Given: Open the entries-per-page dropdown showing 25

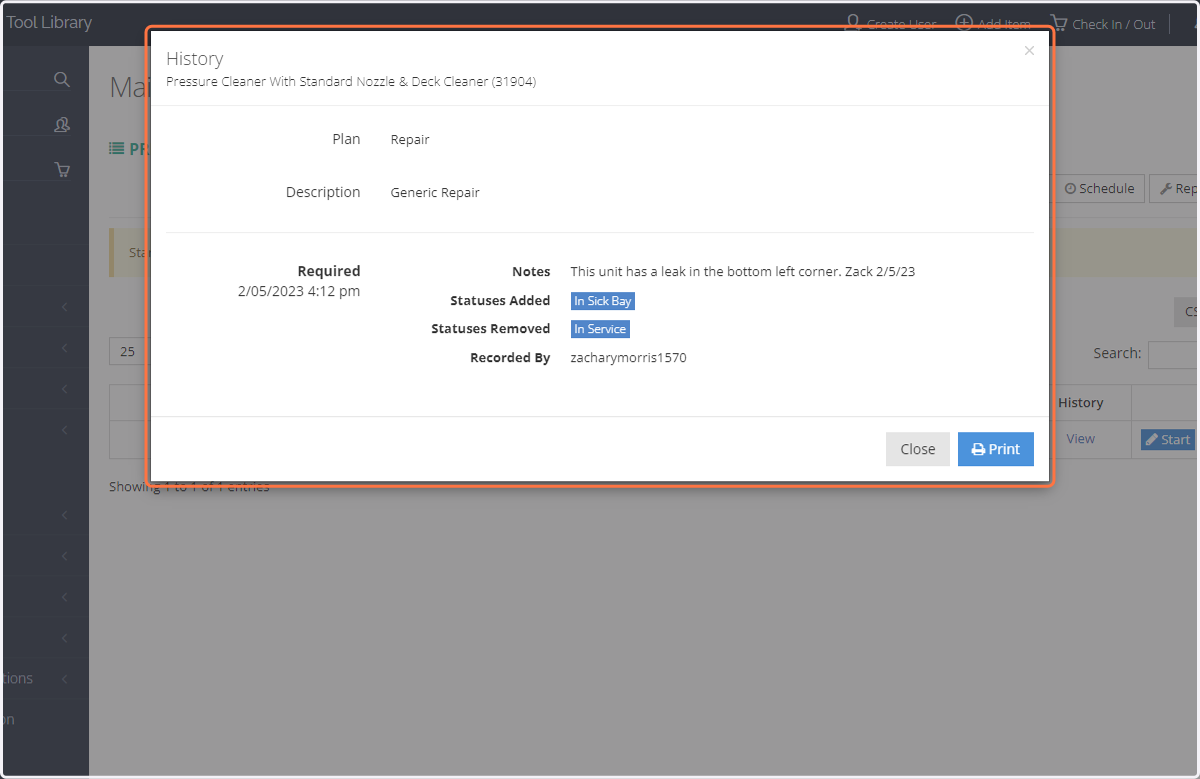Looking at the screenshot, I should click(x=128, y=352).
